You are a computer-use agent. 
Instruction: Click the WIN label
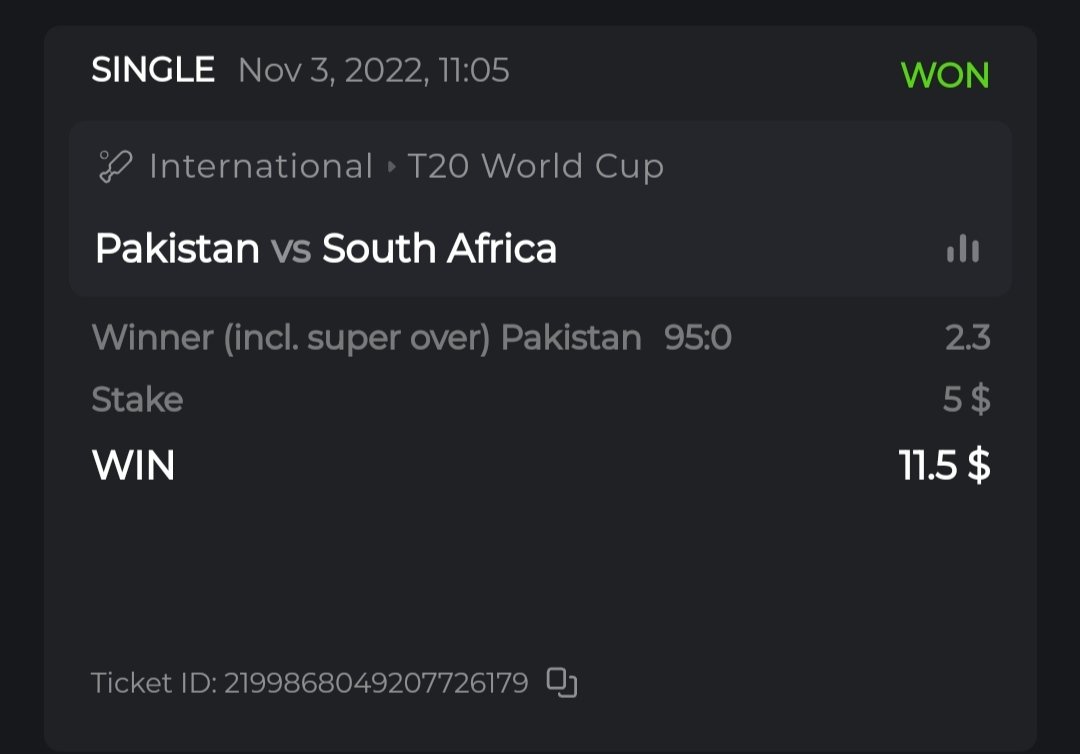coord(133,465)
